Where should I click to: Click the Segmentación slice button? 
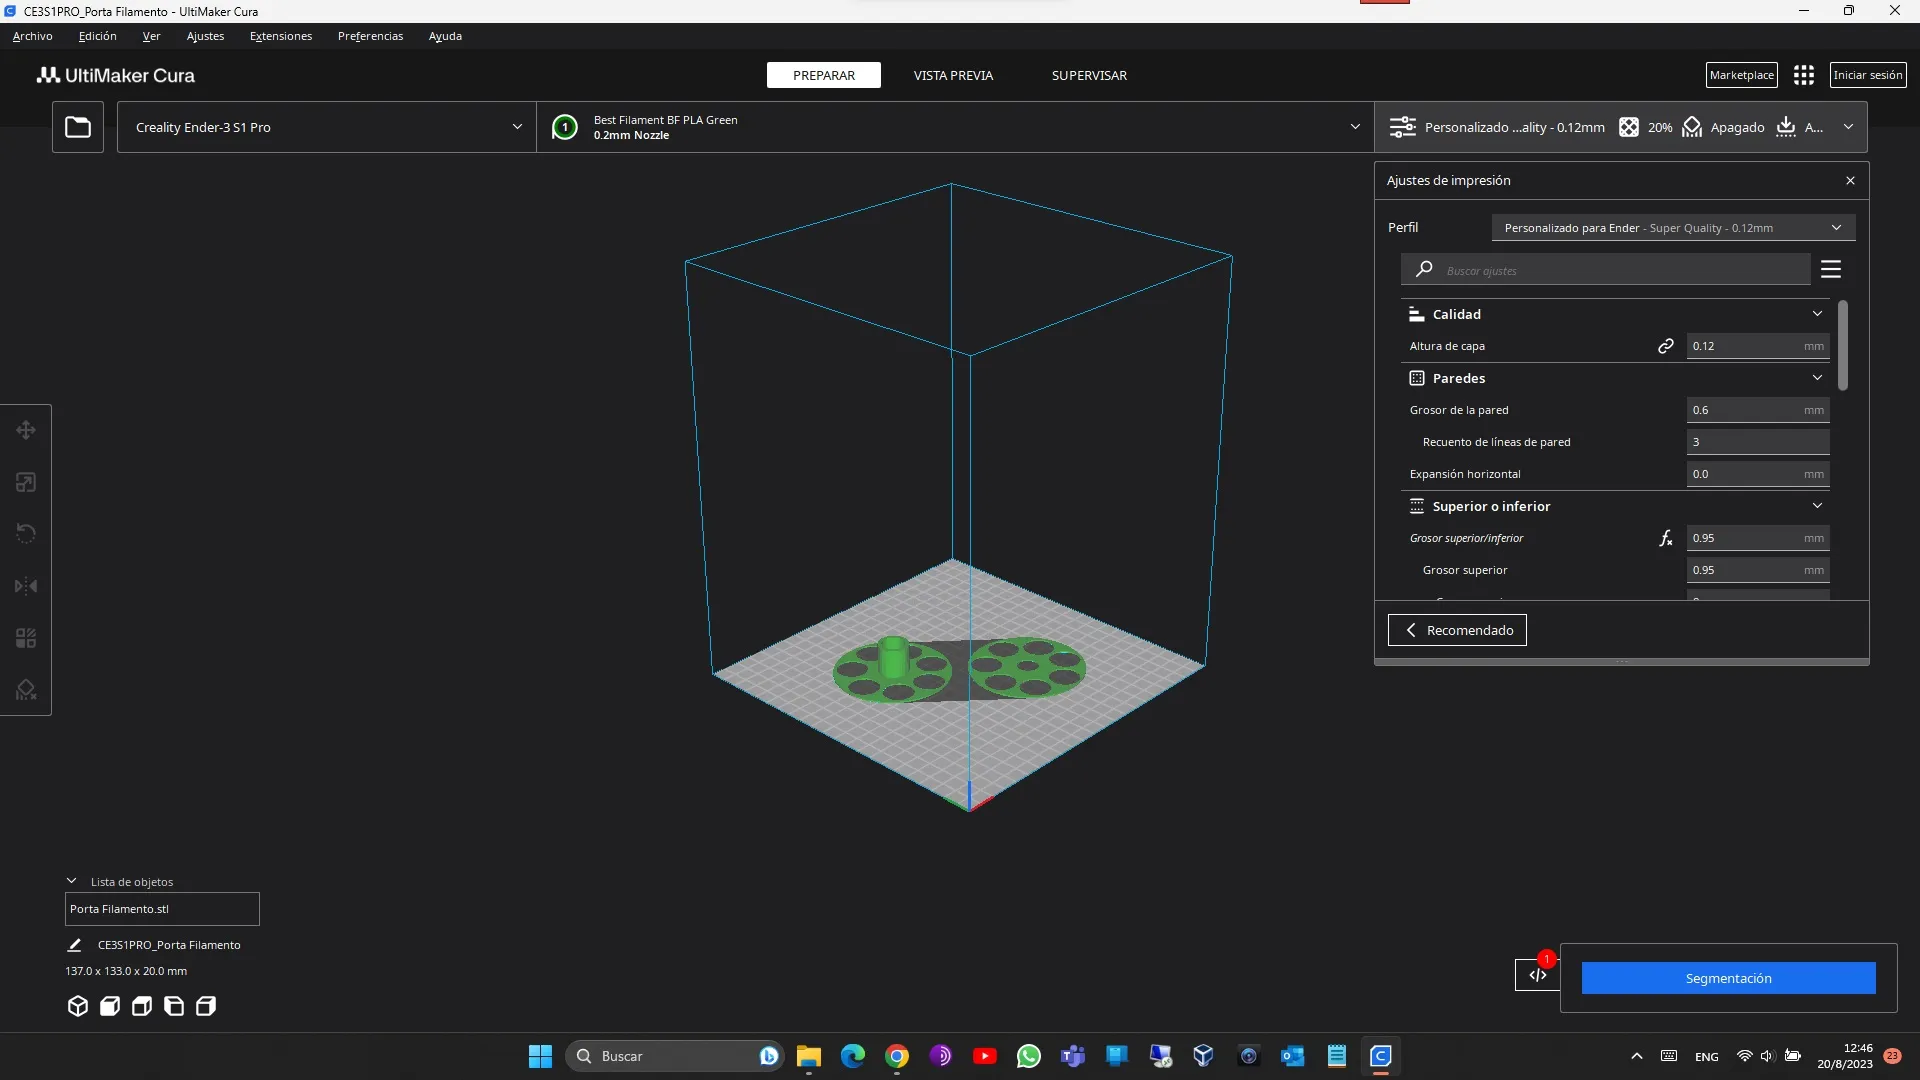click(x=1728, y=978)
